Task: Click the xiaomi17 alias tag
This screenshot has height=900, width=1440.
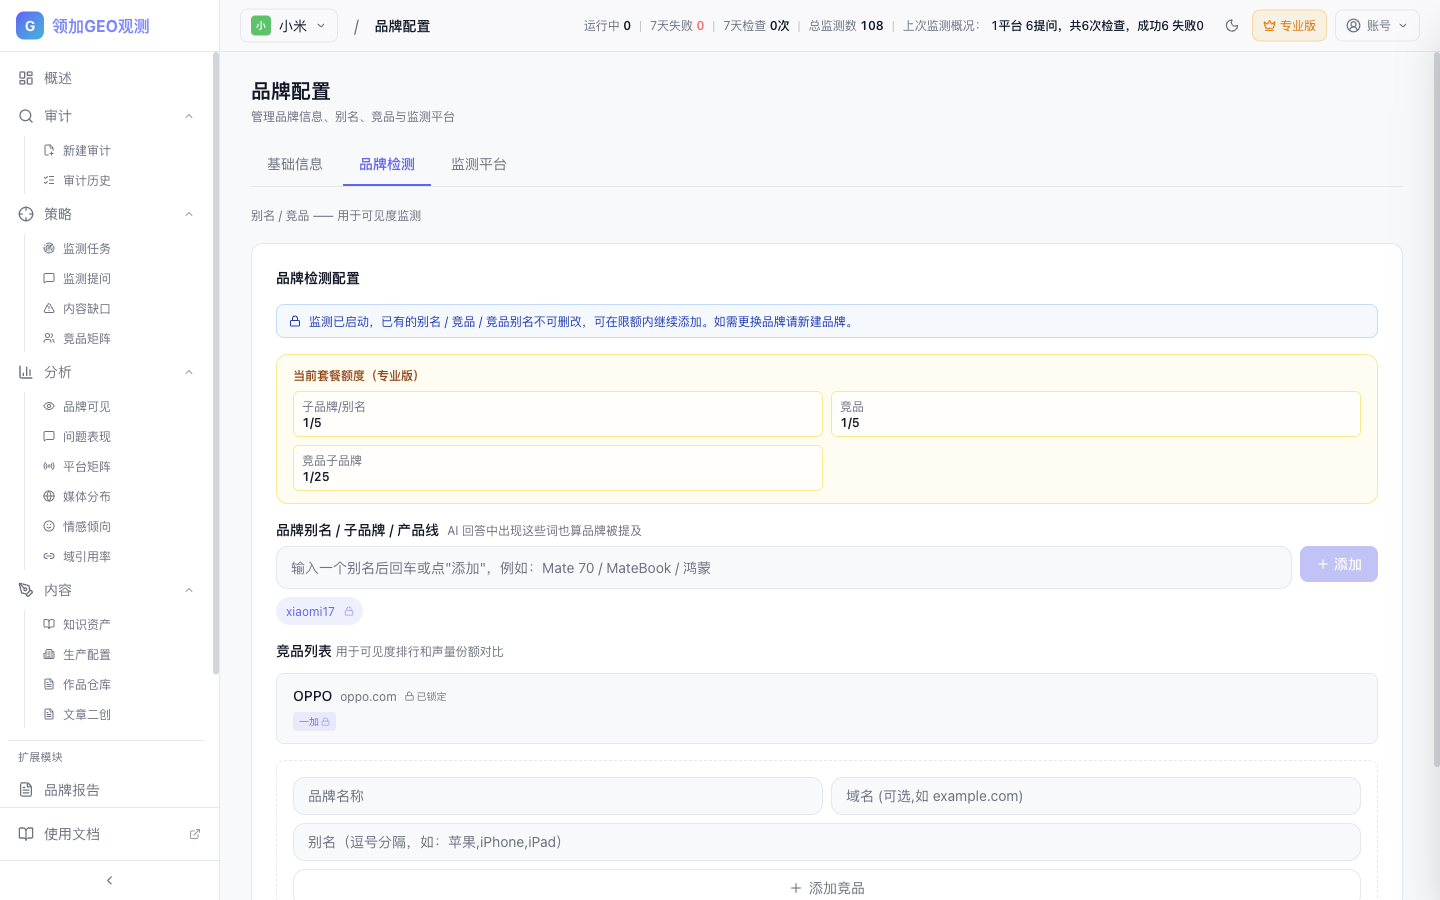Action: (x=319, y=611)
